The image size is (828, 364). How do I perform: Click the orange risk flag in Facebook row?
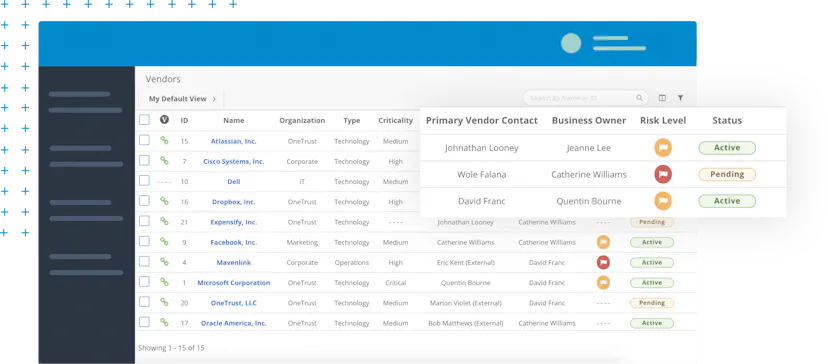point(603,242)
